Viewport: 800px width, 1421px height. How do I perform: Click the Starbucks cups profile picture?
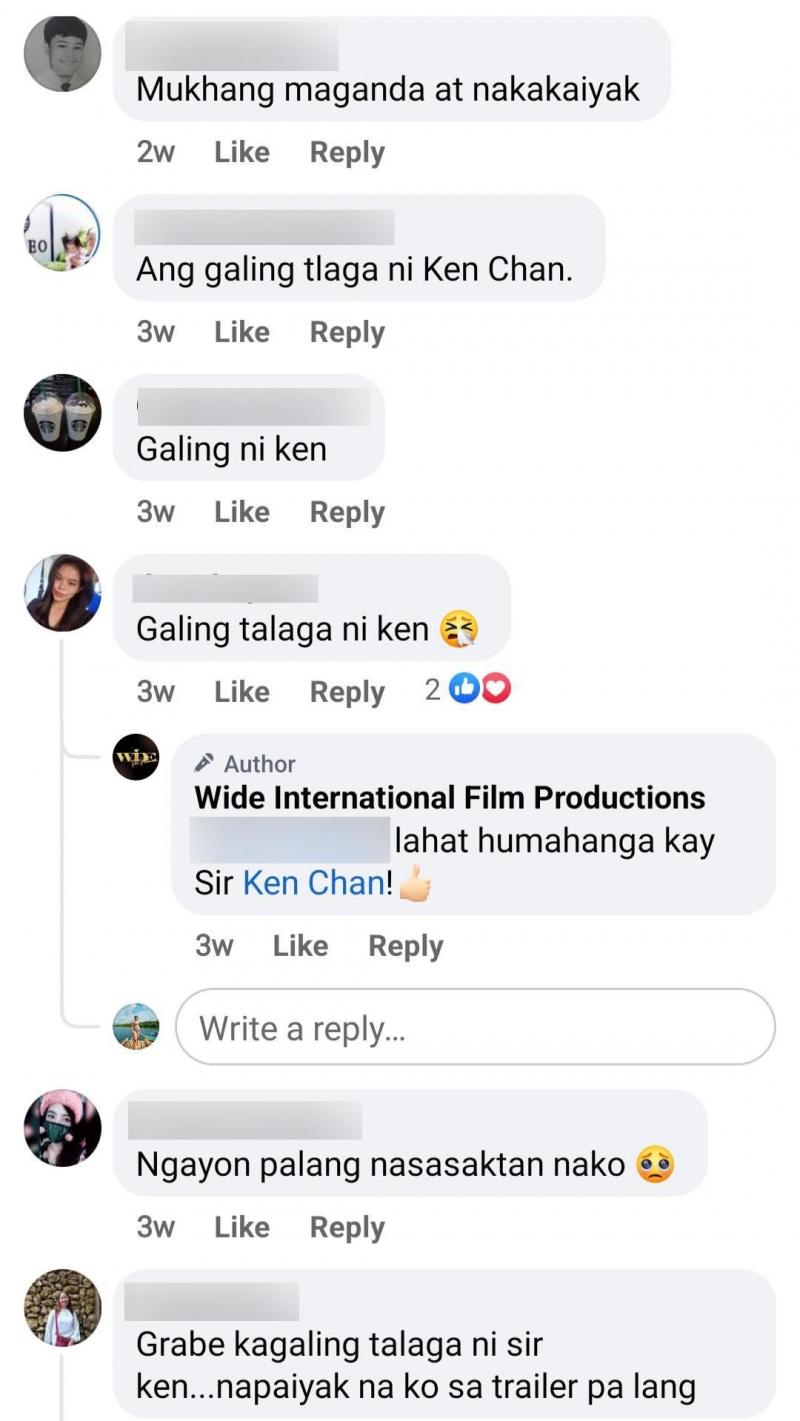pyautogui.click(x=62, y=413)
